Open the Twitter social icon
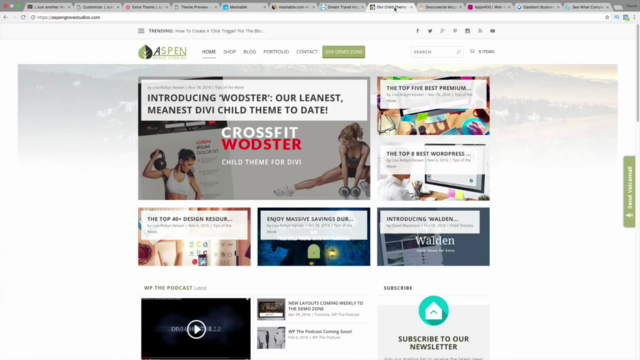640x360 pixels. [x=430, y=31]
